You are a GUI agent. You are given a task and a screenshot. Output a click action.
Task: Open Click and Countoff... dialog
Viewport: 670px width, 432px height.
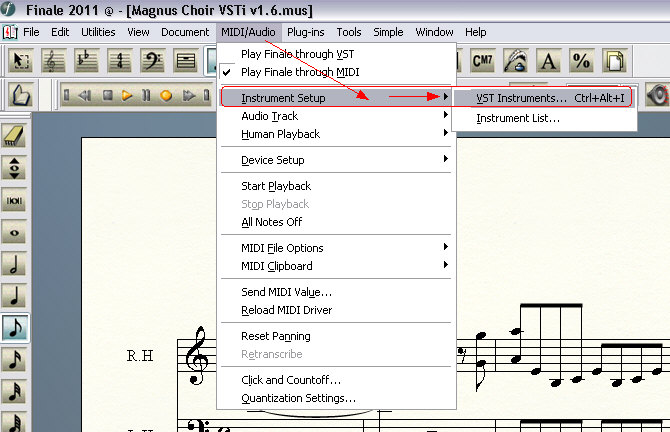click(336, 380)
